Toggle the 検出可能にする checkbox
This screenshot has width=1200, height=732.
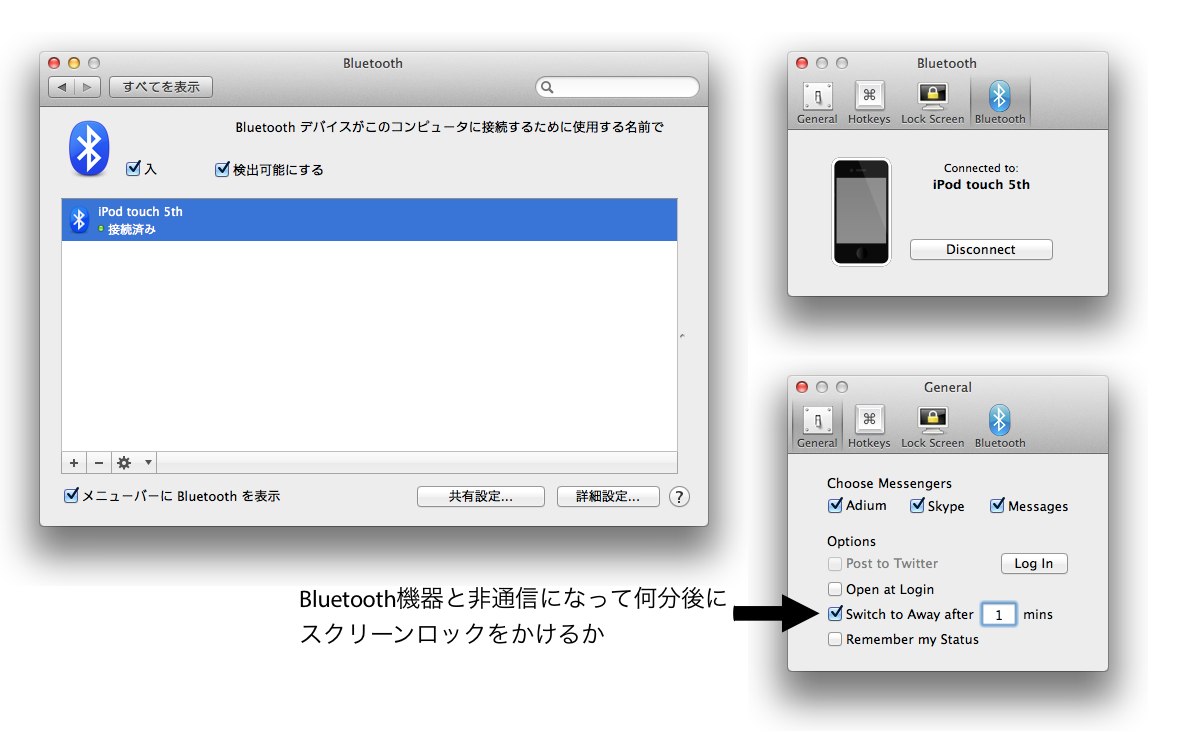[222, 169]
